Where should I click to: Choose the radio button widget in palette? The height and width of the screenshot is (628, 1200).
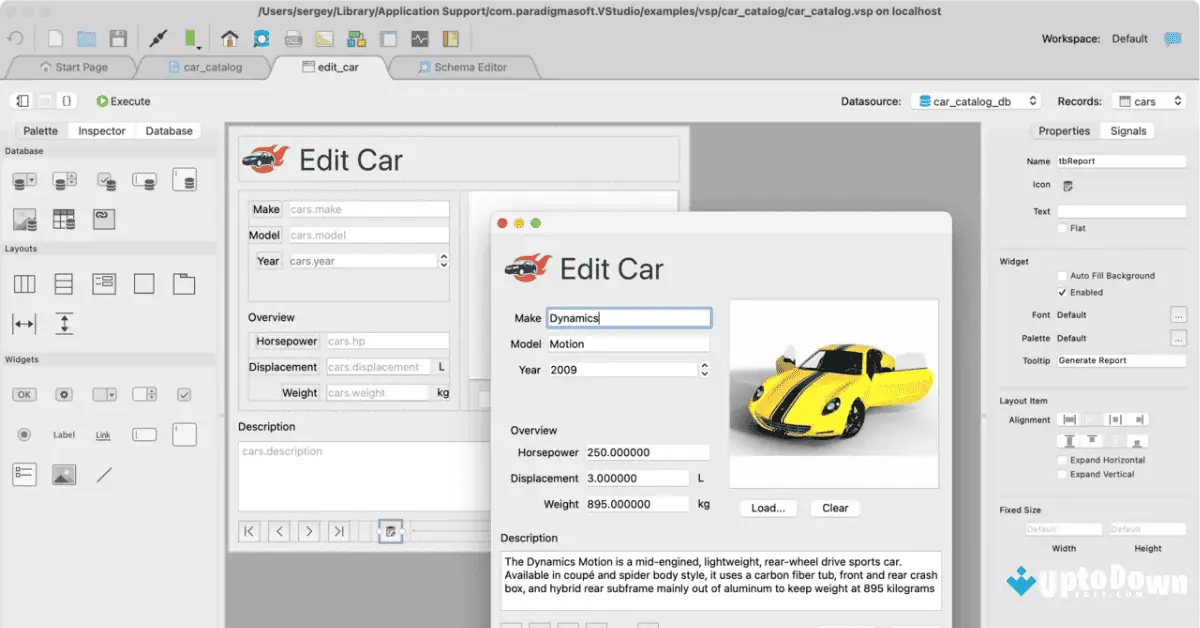click(x=24, y=434)
